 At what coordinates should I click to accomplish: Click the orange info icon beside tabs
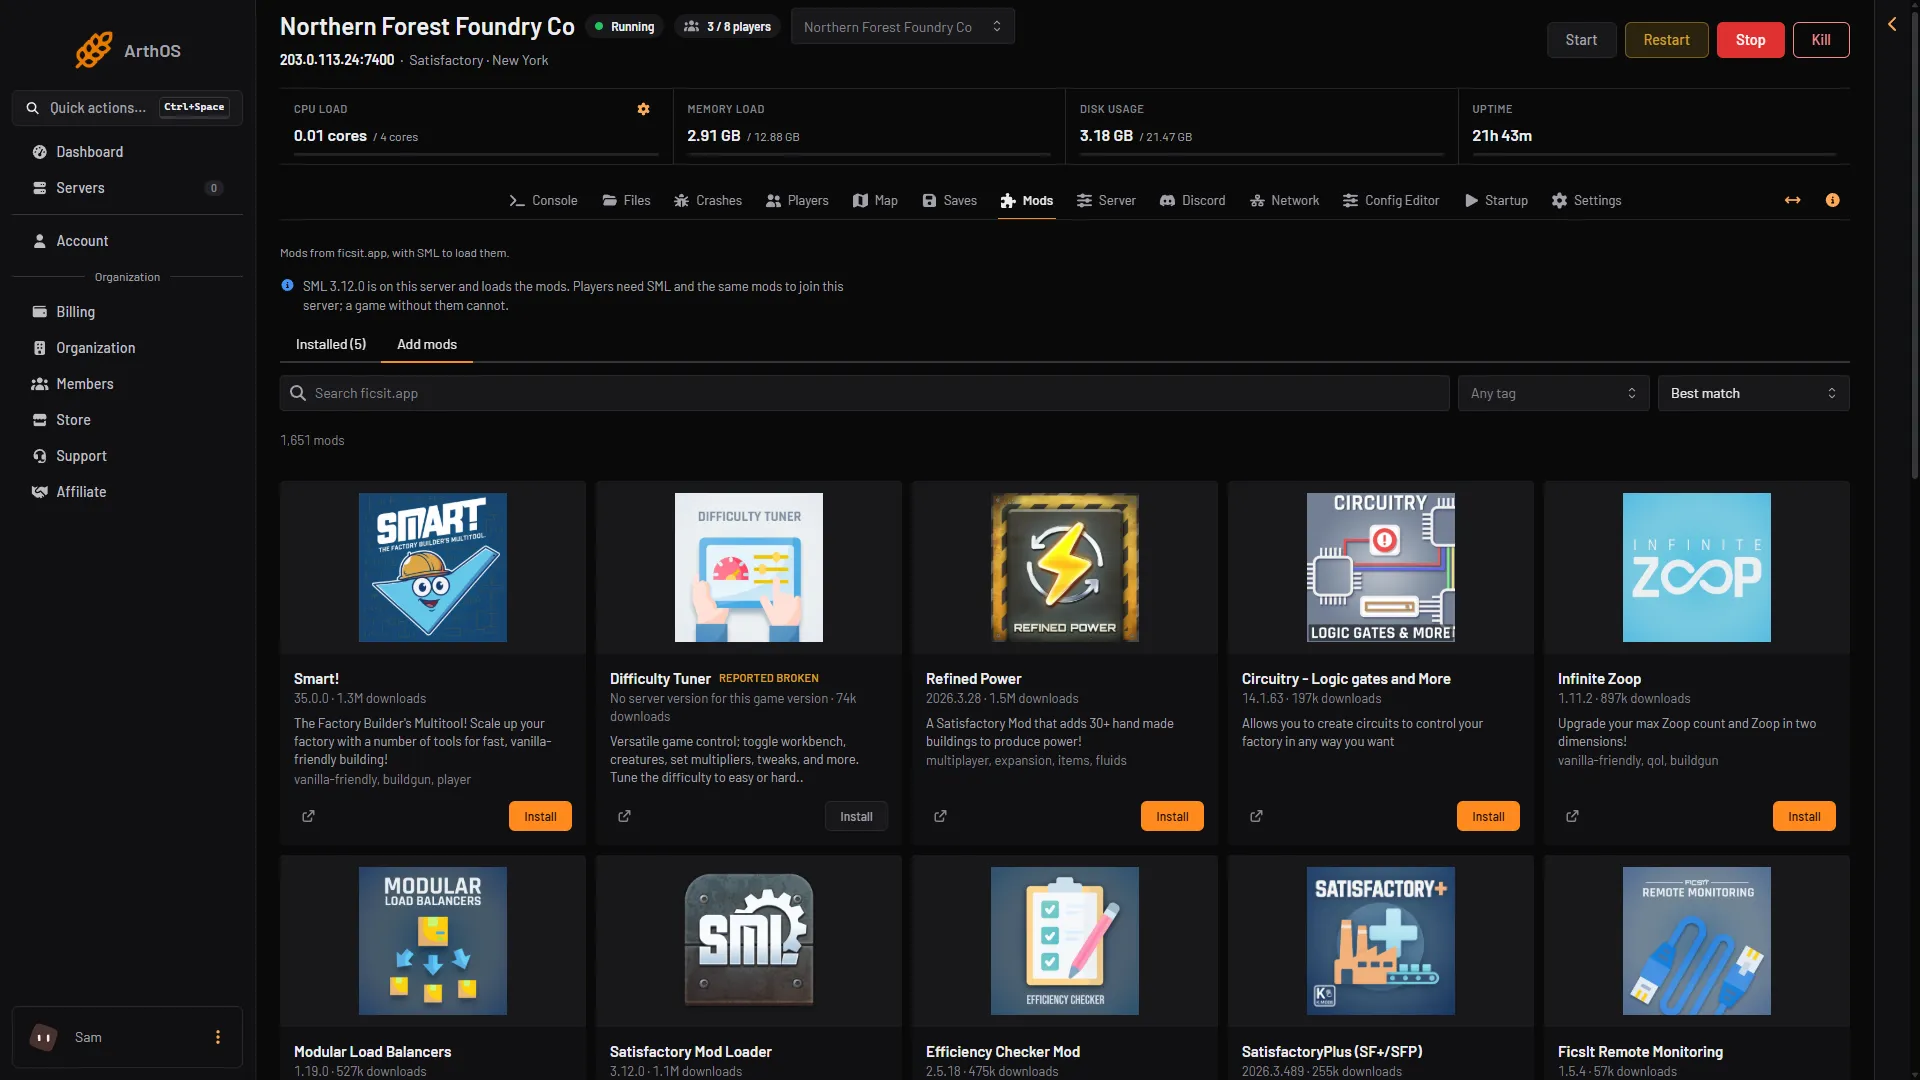click(1832, 200)
